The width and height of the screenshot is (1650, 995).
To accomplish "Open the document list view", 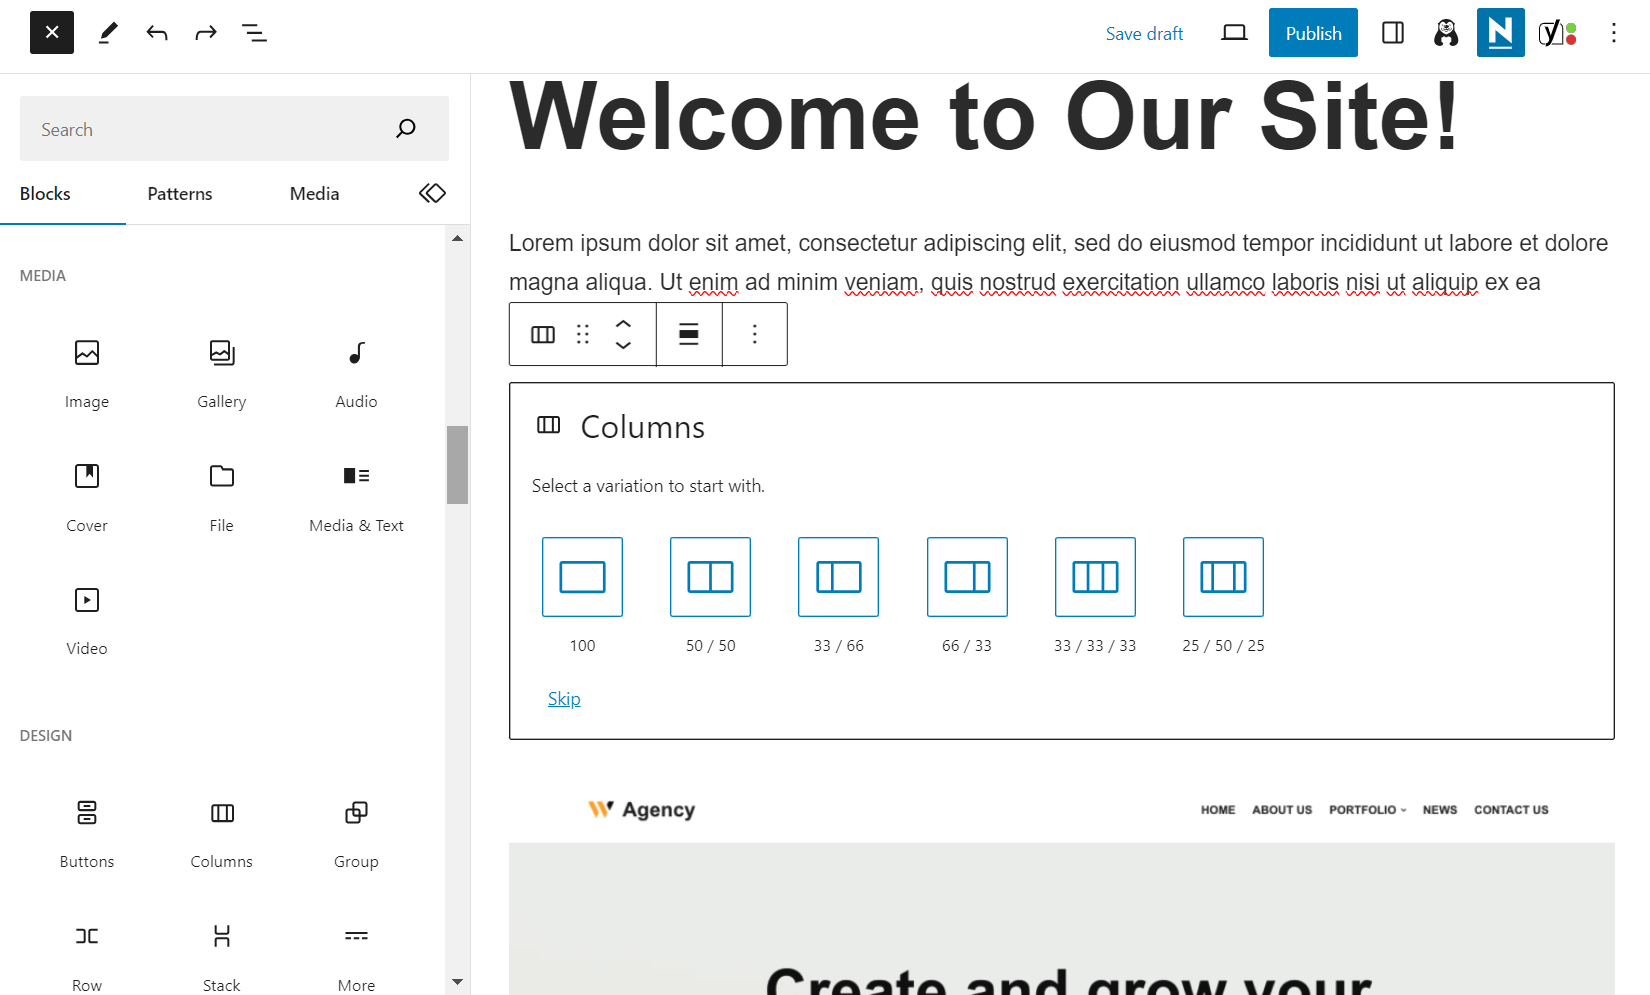I will point(254,32).
